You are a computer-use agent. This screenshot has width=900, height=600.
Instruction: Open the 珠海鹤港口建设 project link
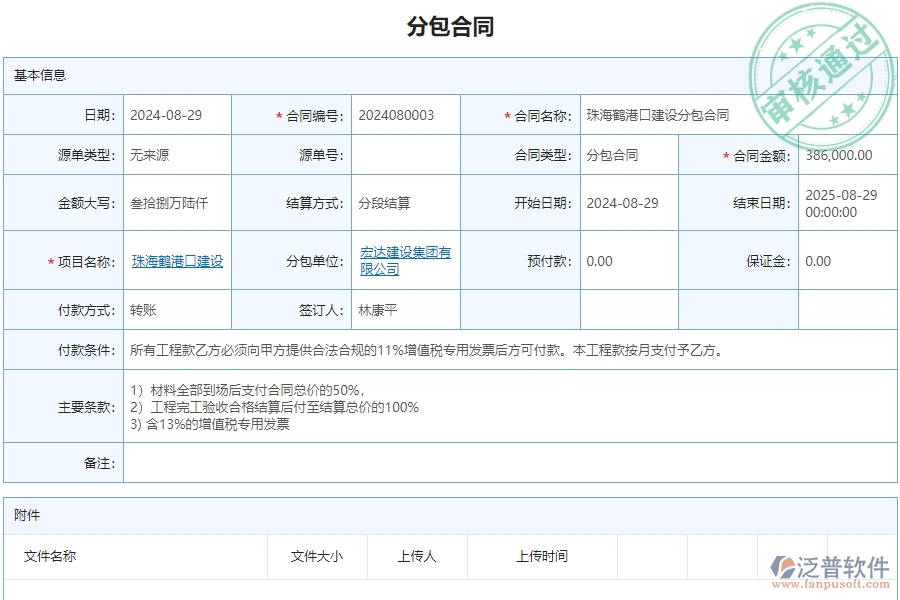[177, 261]
